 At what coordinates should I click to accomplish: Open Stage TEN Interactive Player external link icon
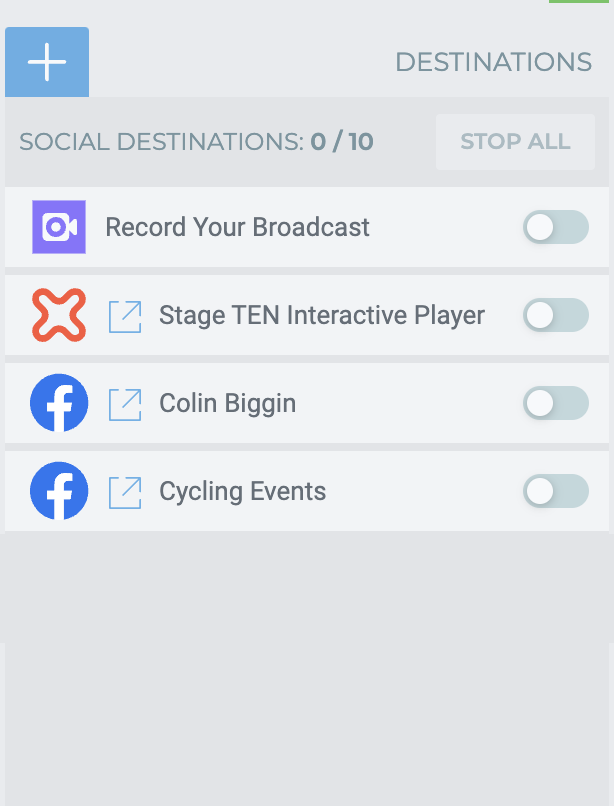pyautogui.click(x=125, y=317)
